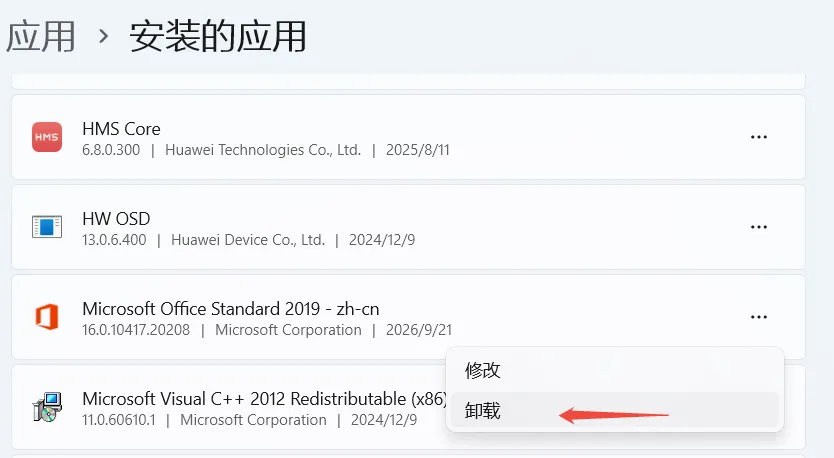Click the Office install date 2026/9/21

419,330
